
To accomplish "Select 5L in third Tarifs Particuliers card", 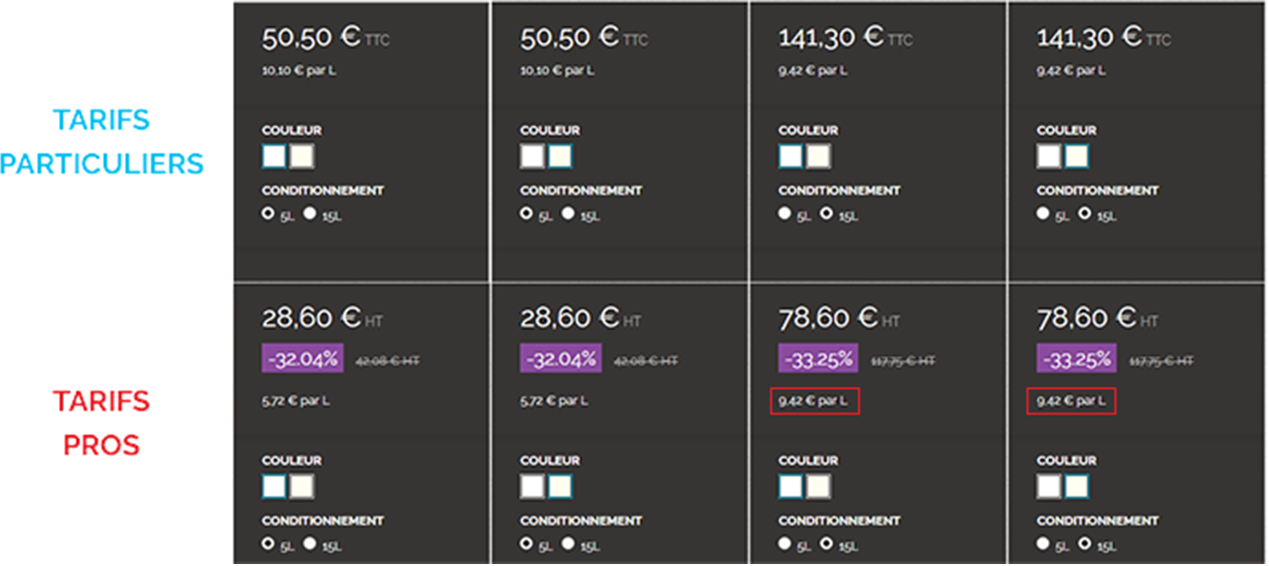I will tap(785, 213).
